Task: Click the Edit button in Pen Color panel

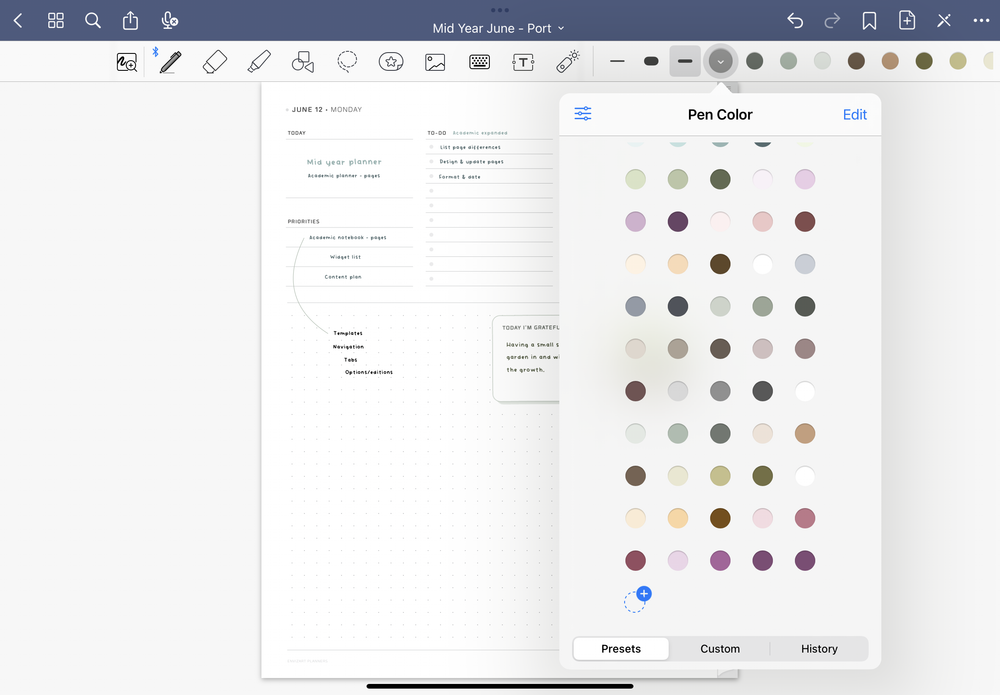Action: [855, 114]
